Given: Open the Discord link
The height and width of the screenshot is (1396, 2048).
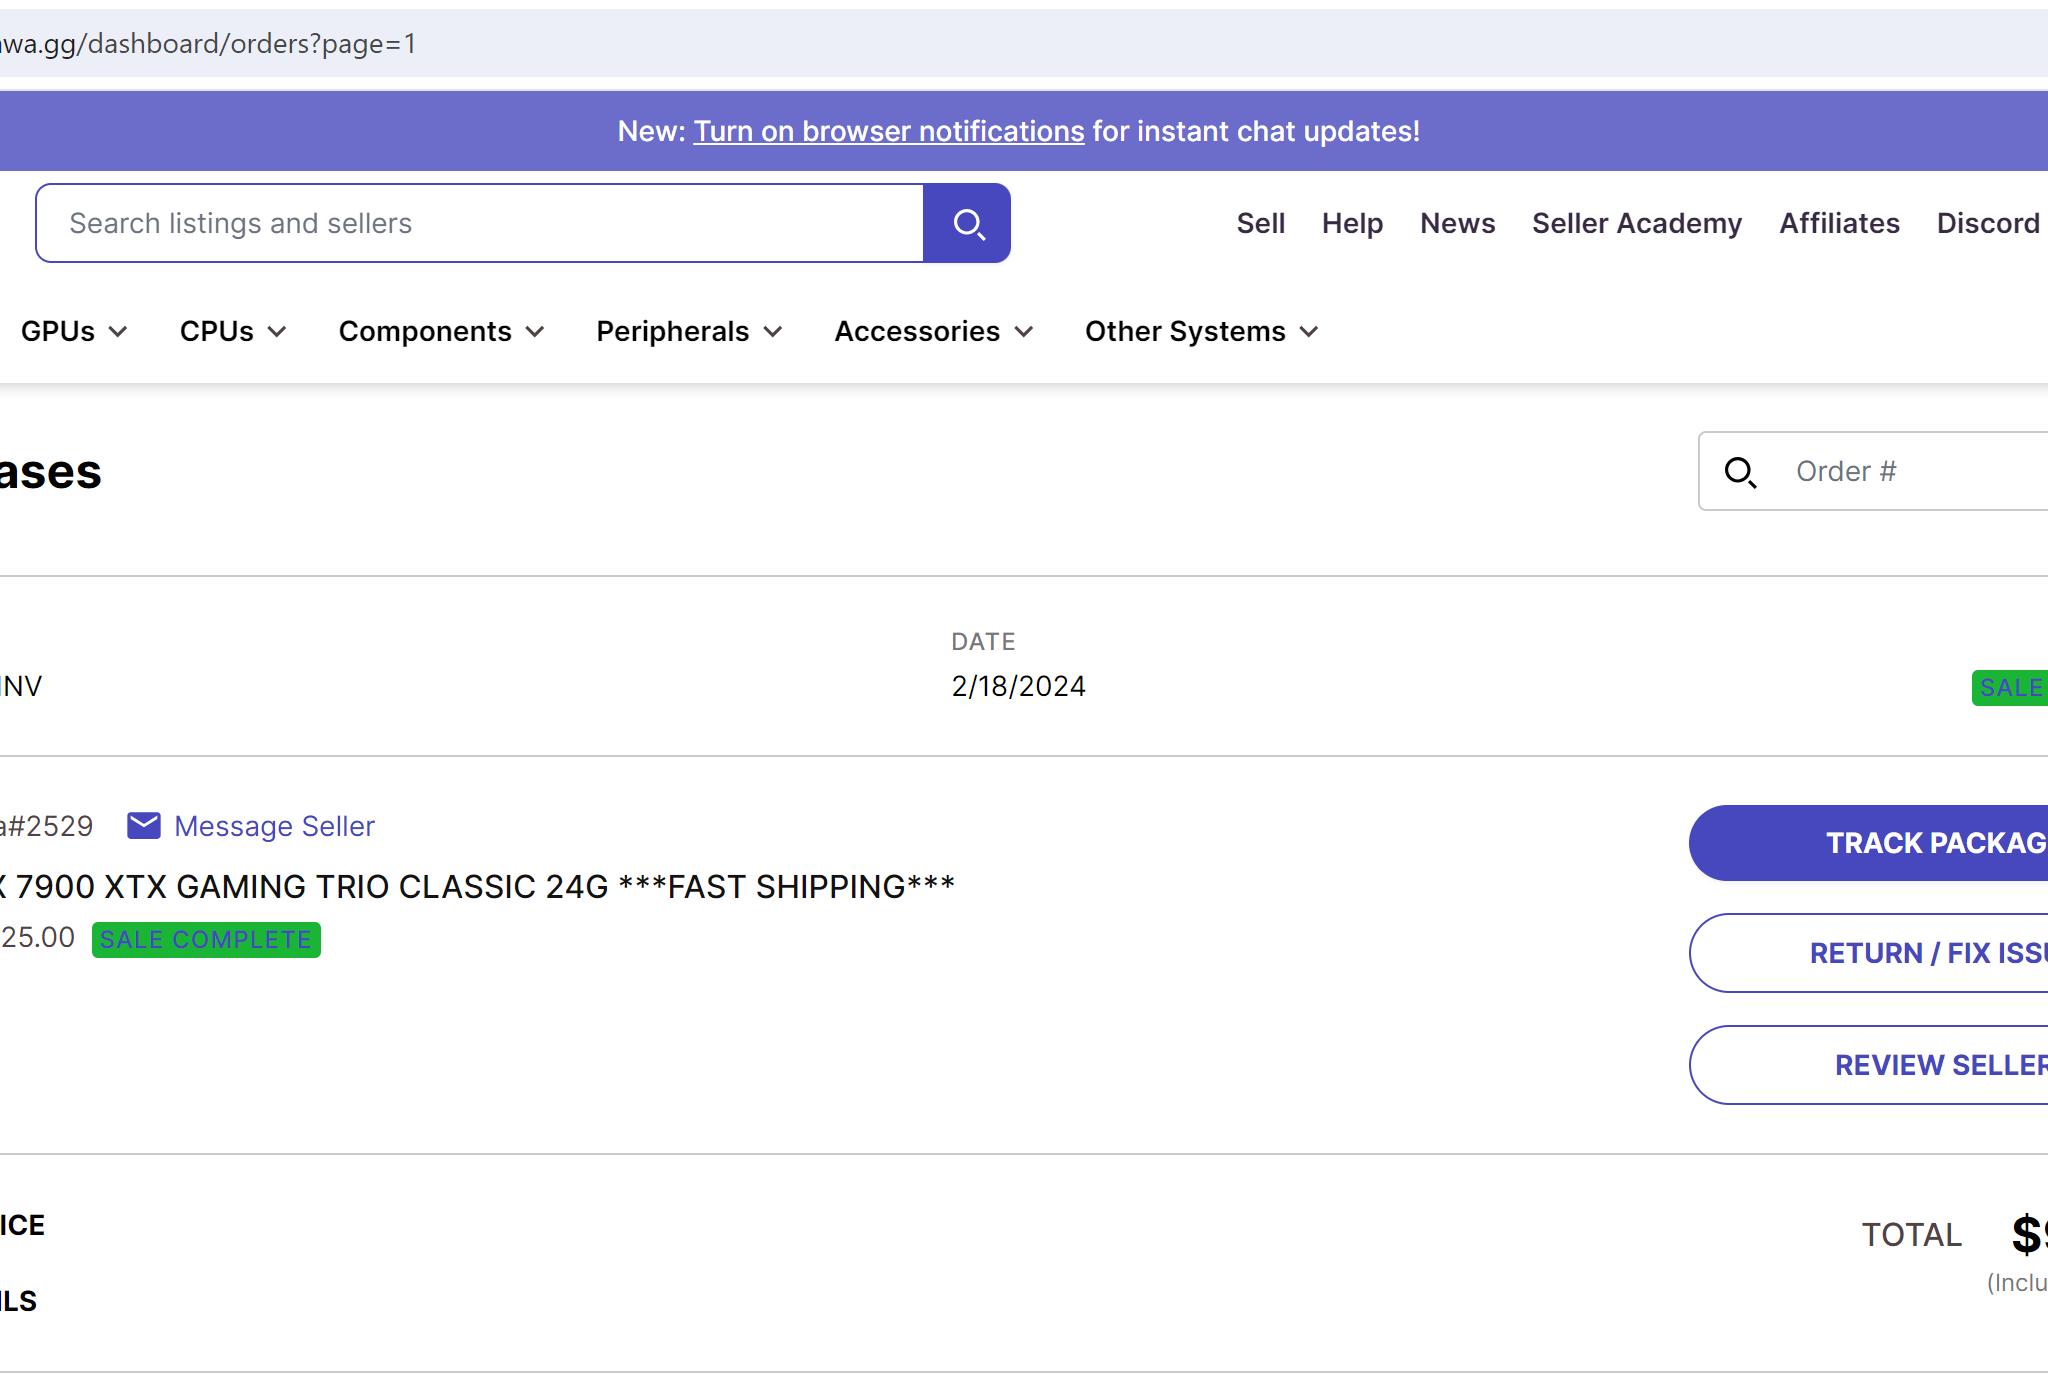Looking at the screenshot, I should pyautogui.click(x=1988, y=223).
